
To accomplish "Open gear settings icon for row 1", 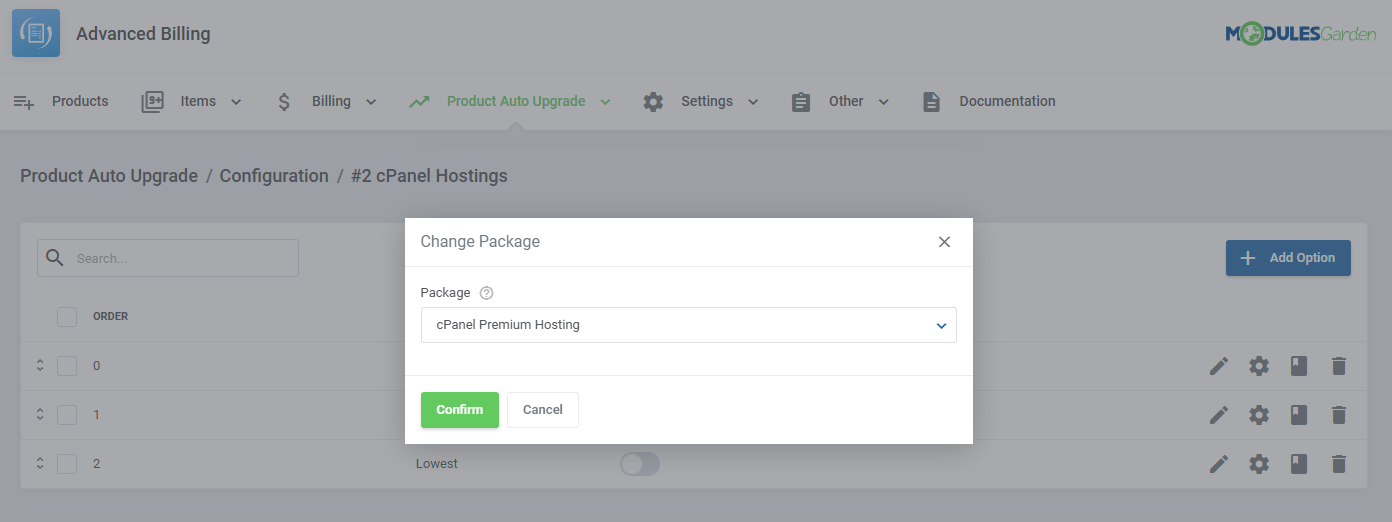I will coord(1258,415).
